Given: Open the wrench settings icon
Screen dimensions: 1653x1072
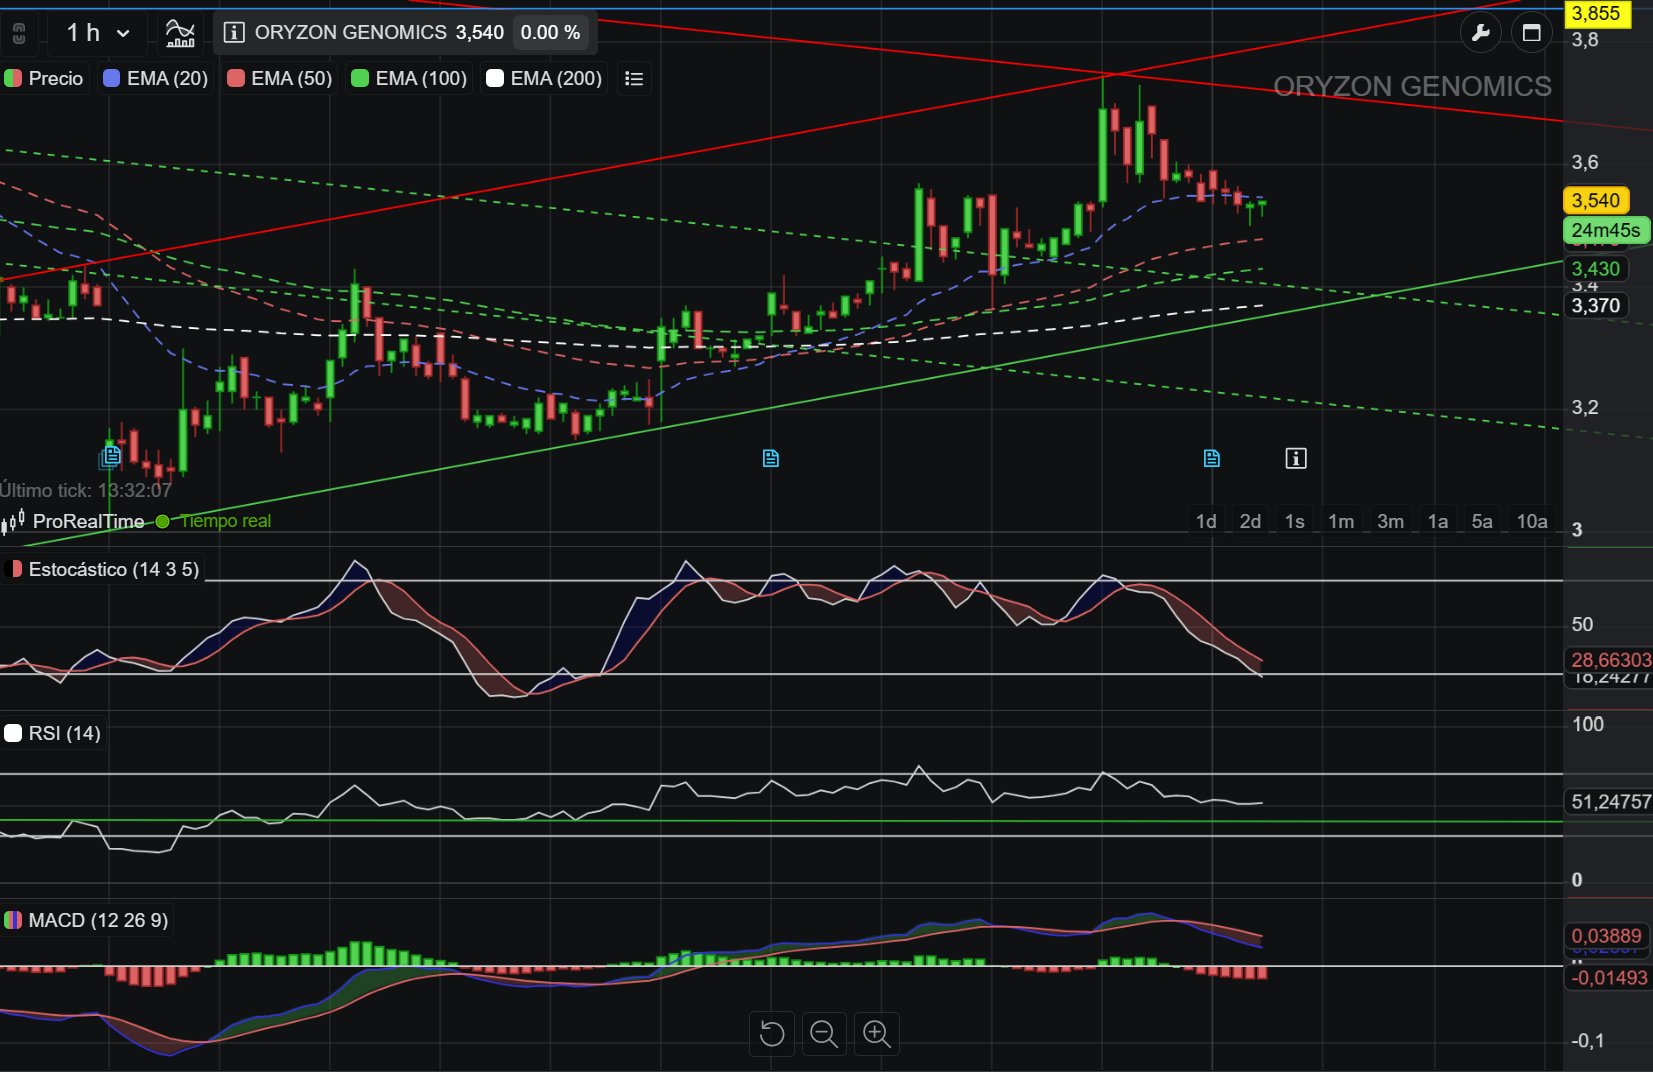Looking at the screenshot, I should pyautogui.click(x=1481, y=33).
